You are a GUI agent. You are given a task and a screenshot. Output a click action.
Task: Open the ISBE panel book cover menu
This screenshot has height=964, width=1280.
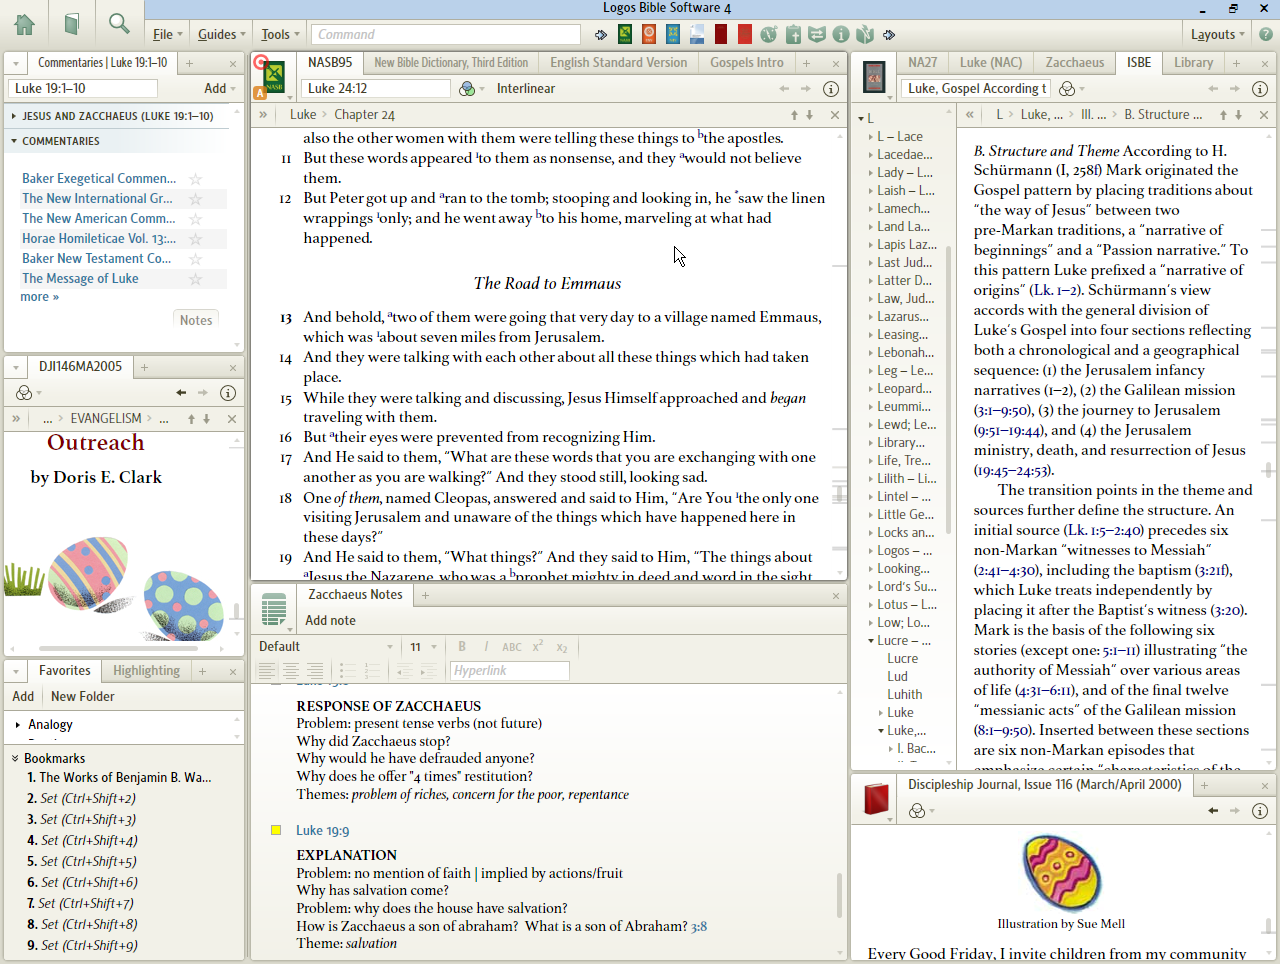pyautogui.click(x=874, y=77)
